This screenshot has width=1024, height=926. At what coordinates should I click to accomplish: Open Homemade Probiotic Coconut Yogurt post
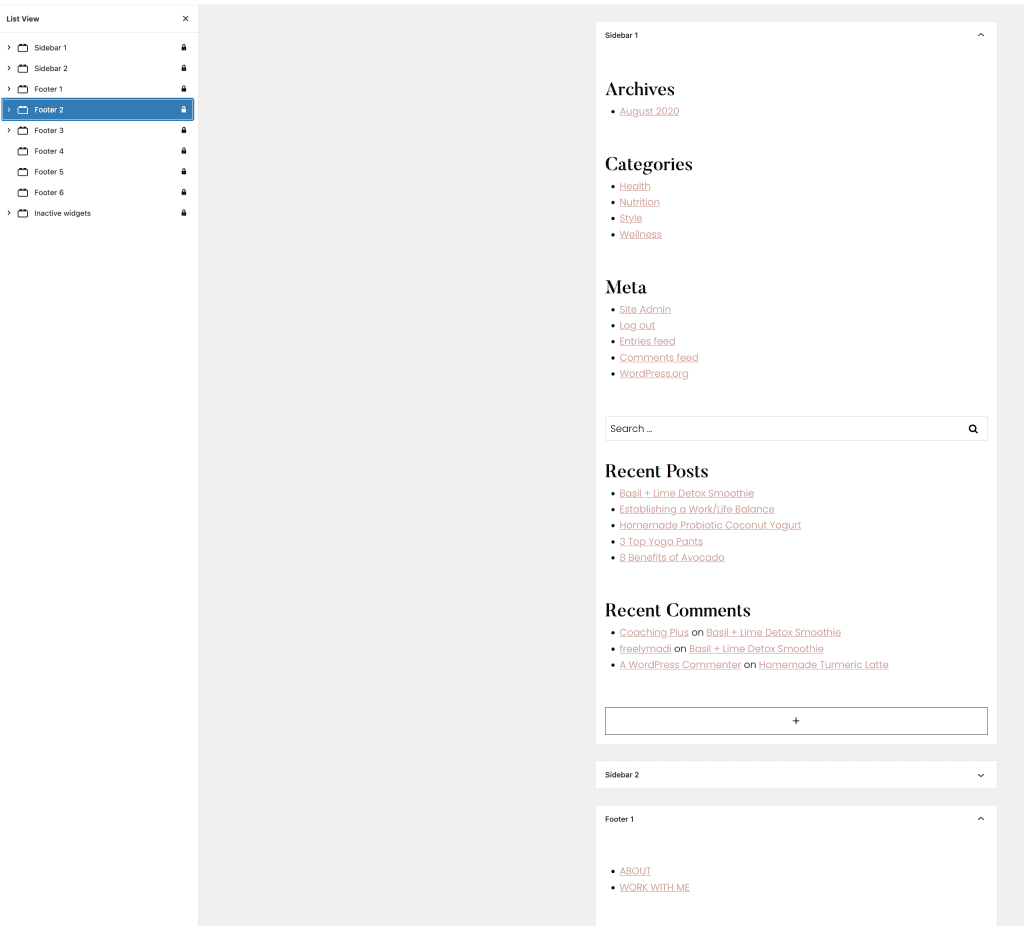(x=710, y=526)
